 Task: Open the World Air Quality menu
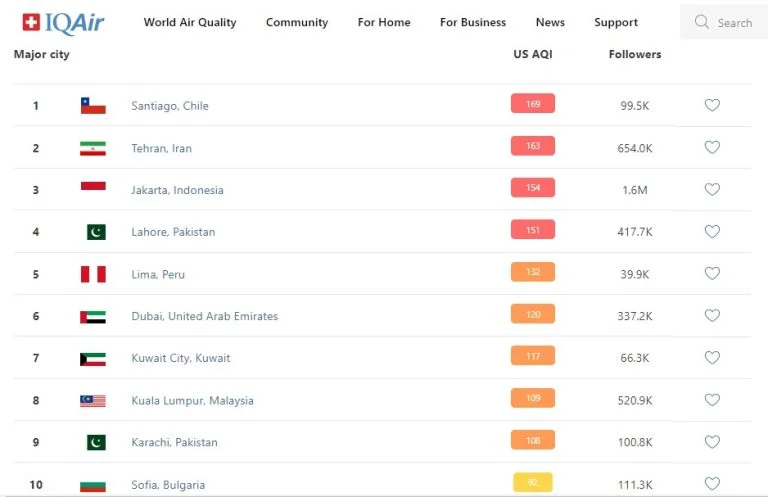tap(190, 23)
